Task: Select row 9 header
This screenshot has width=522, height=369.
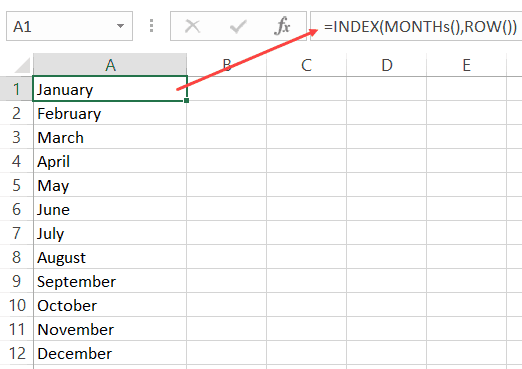Action: pyautogui.click(x=16, y=281)
